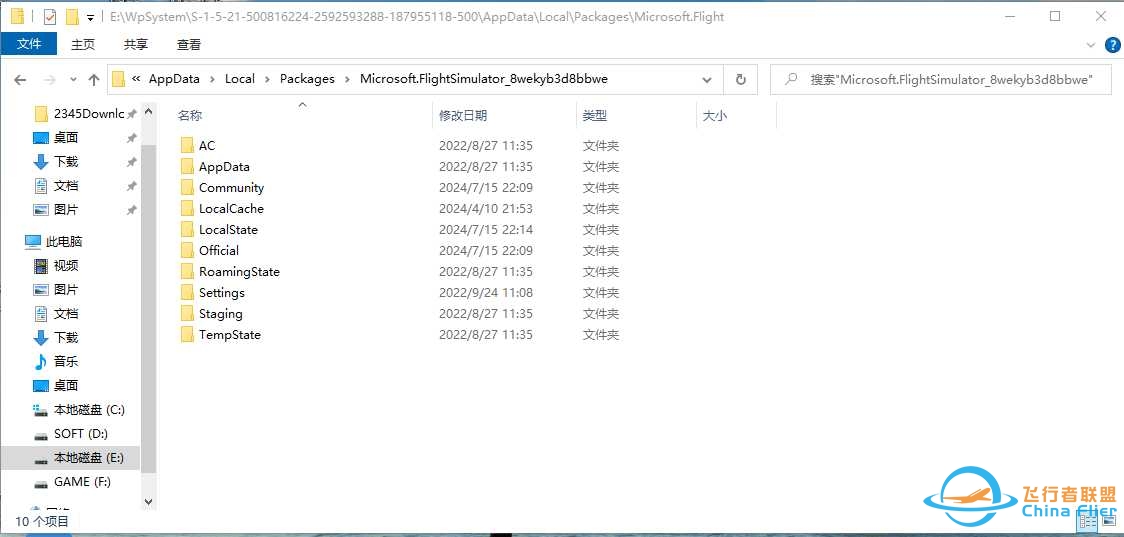Open recent locations dropdown arrow

click(73, 80)
